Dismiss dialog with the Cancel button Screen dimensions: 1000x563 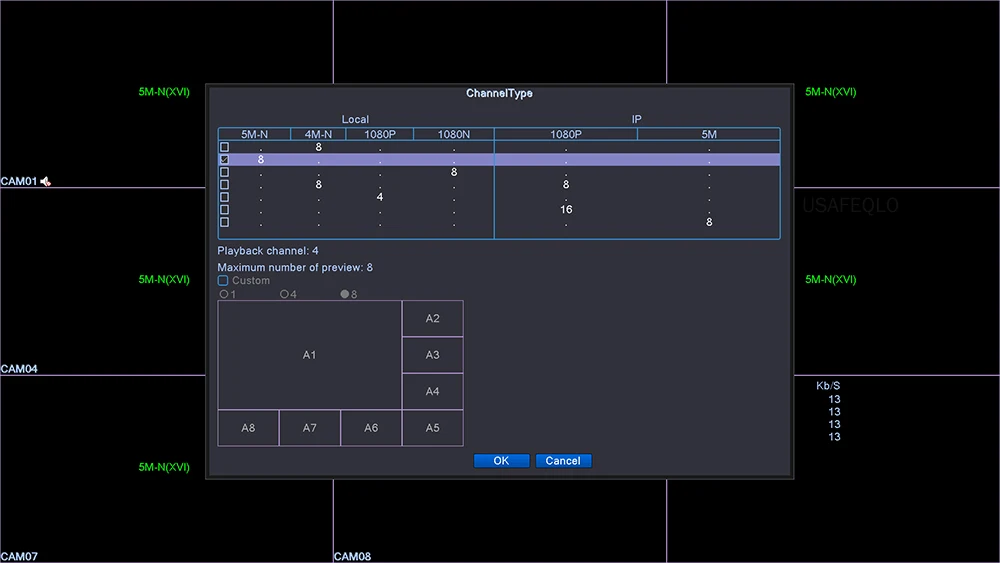(563, 461)
